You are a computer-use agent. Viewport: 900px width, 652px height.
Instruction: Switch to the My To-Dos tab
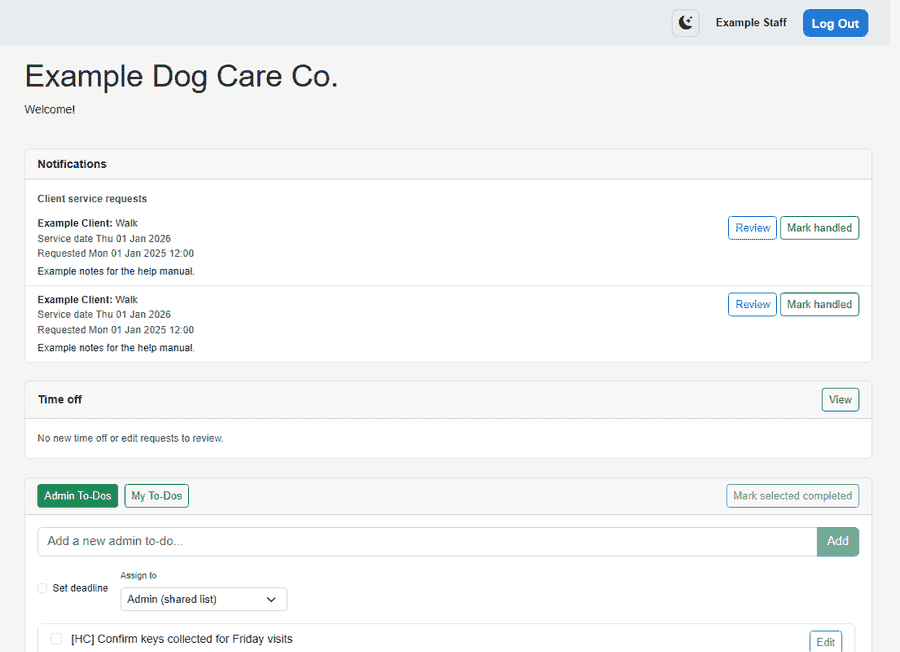click(x=157, y=496)
